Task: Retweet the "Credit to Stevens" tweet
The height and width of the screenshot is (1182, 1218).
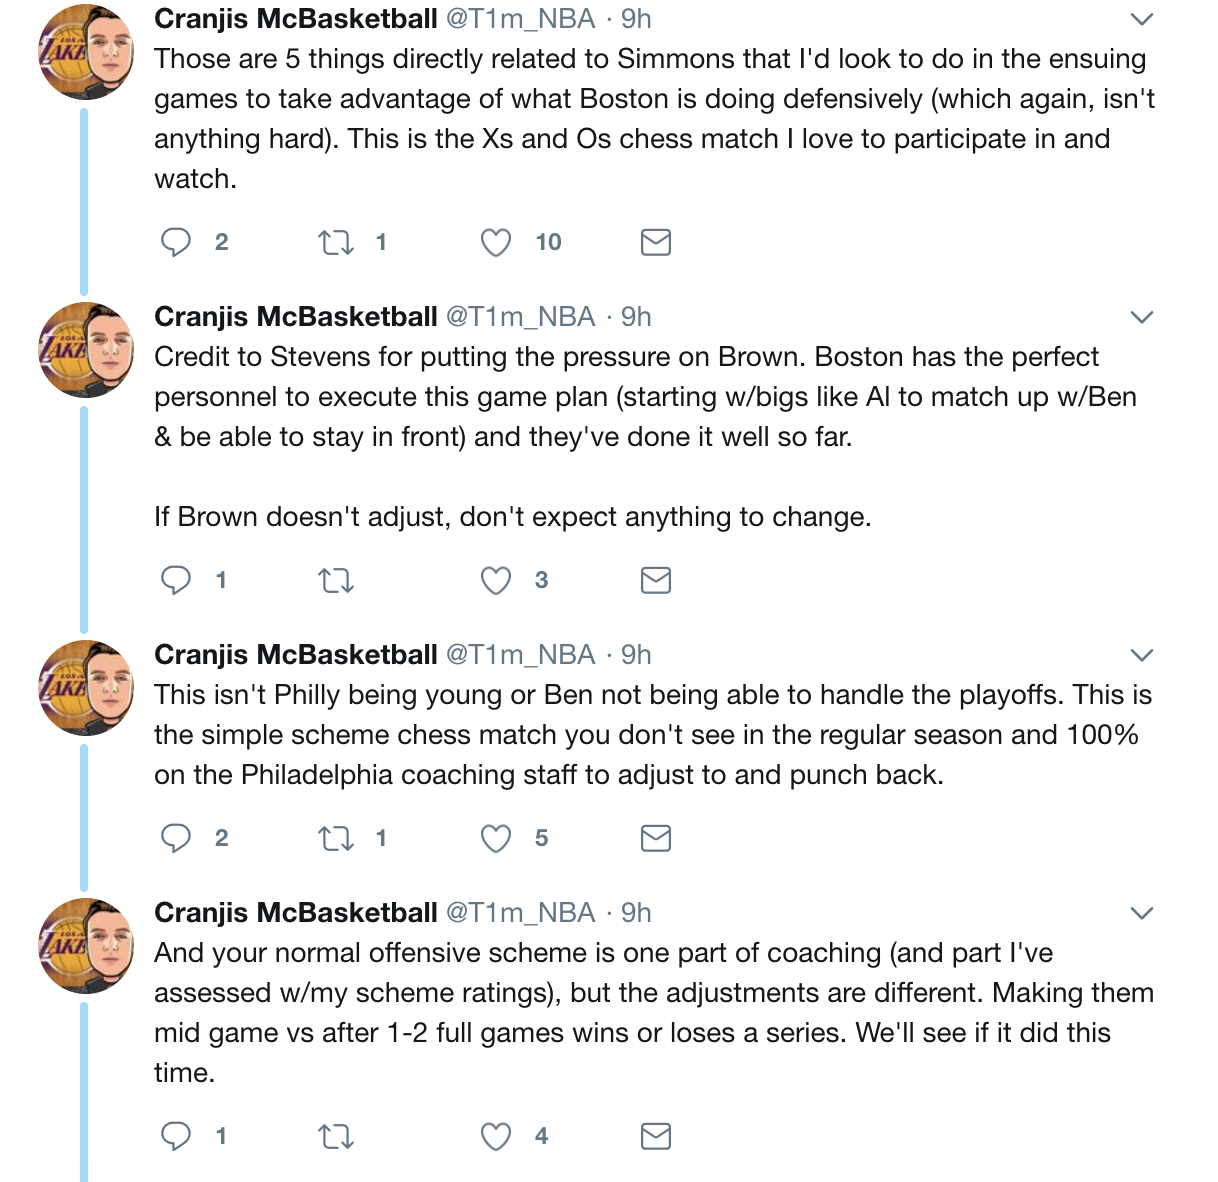Action: pos(335,580)
